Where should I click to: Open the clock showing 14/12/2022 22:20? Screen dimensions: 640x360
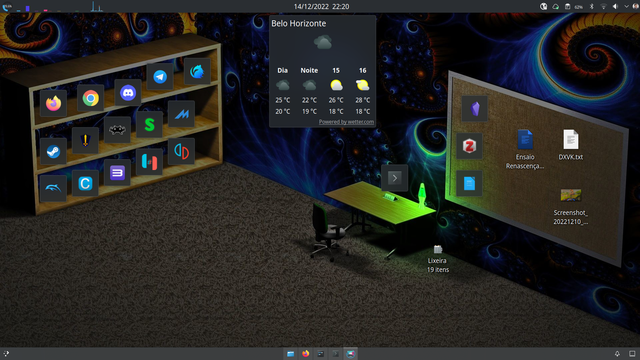click(x=321, y=7)
